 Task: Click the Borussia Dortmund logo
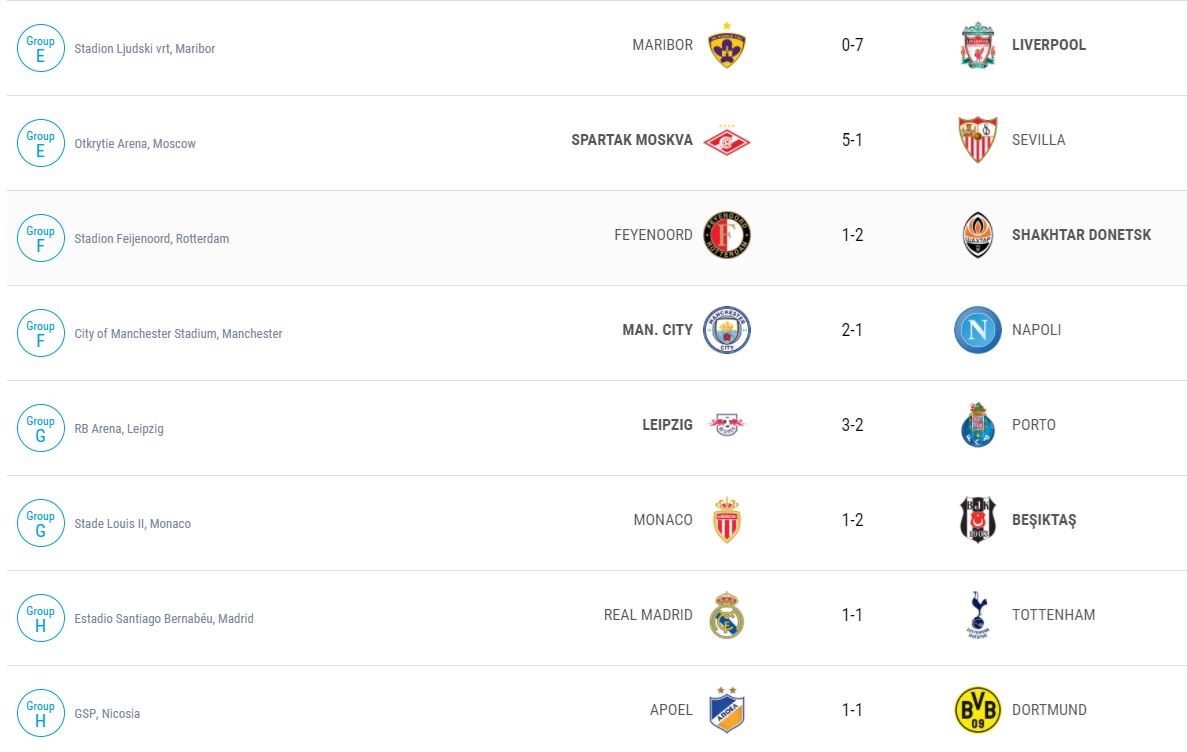[977, 710]
